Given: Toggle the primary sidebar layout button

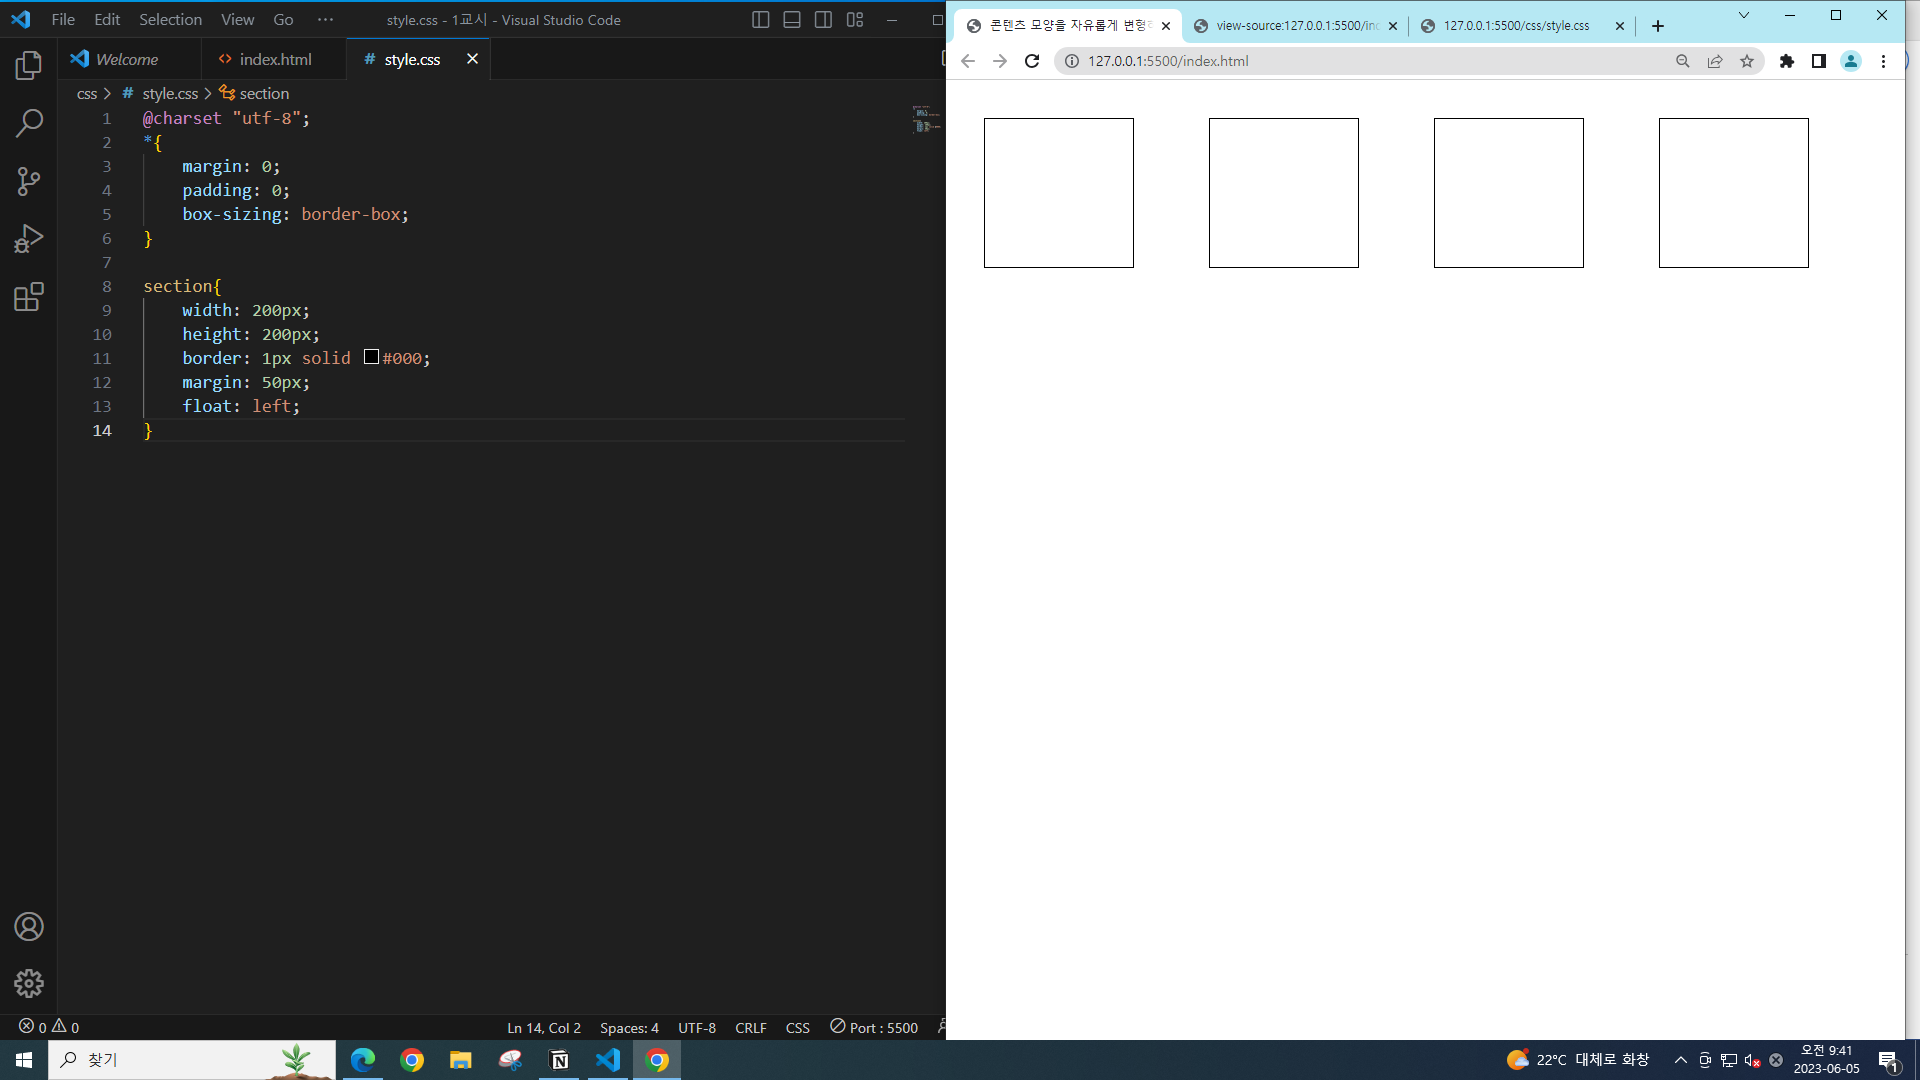Looking at the screenshot, I should point(760,20).
